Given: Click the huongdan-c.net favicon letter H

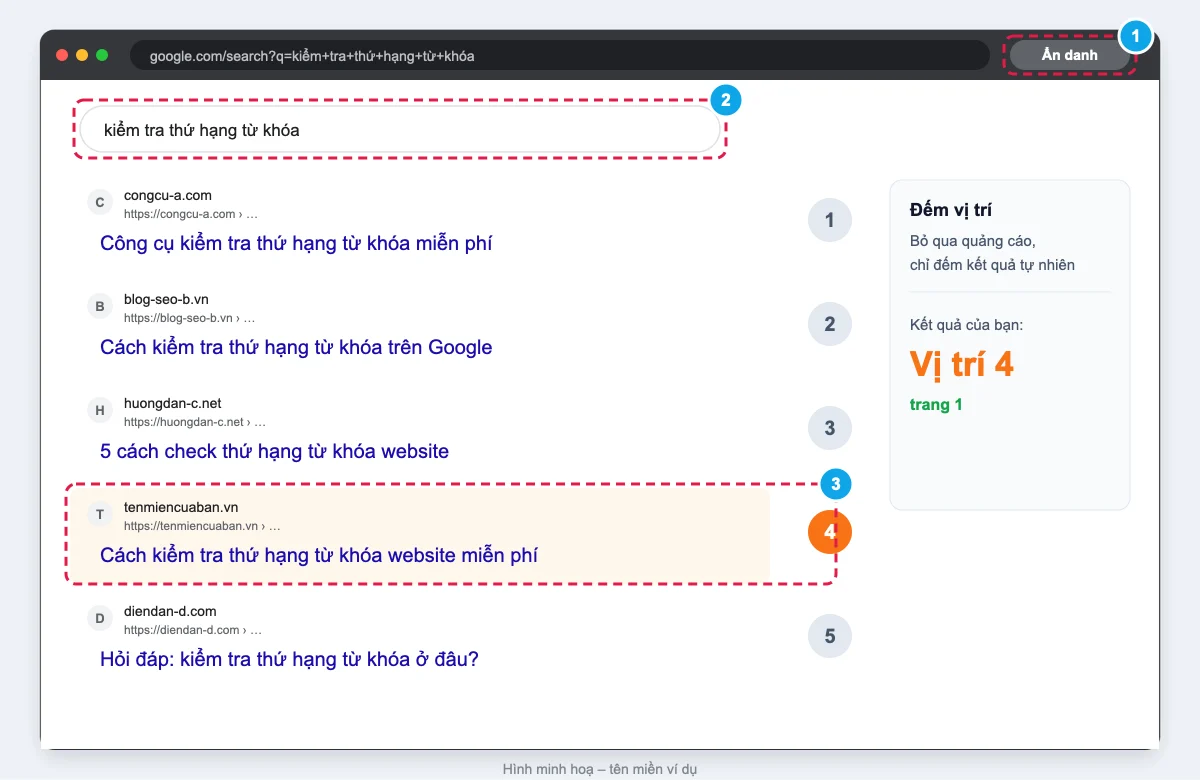Looking at the screenshot, I should pos(99,411).
